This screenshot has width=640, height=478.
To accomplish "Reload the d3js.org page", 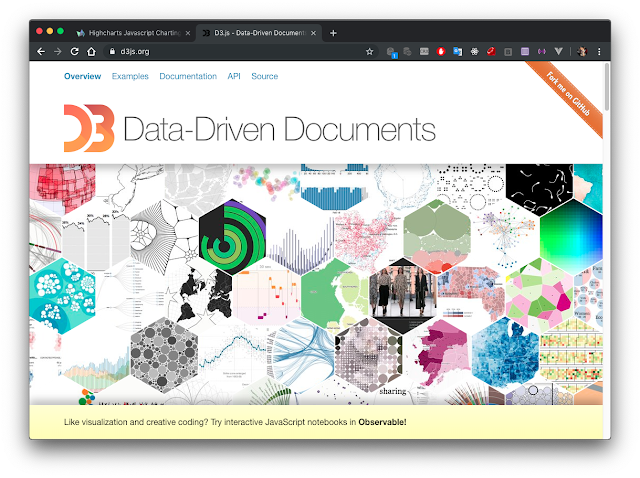I will 74,51.
